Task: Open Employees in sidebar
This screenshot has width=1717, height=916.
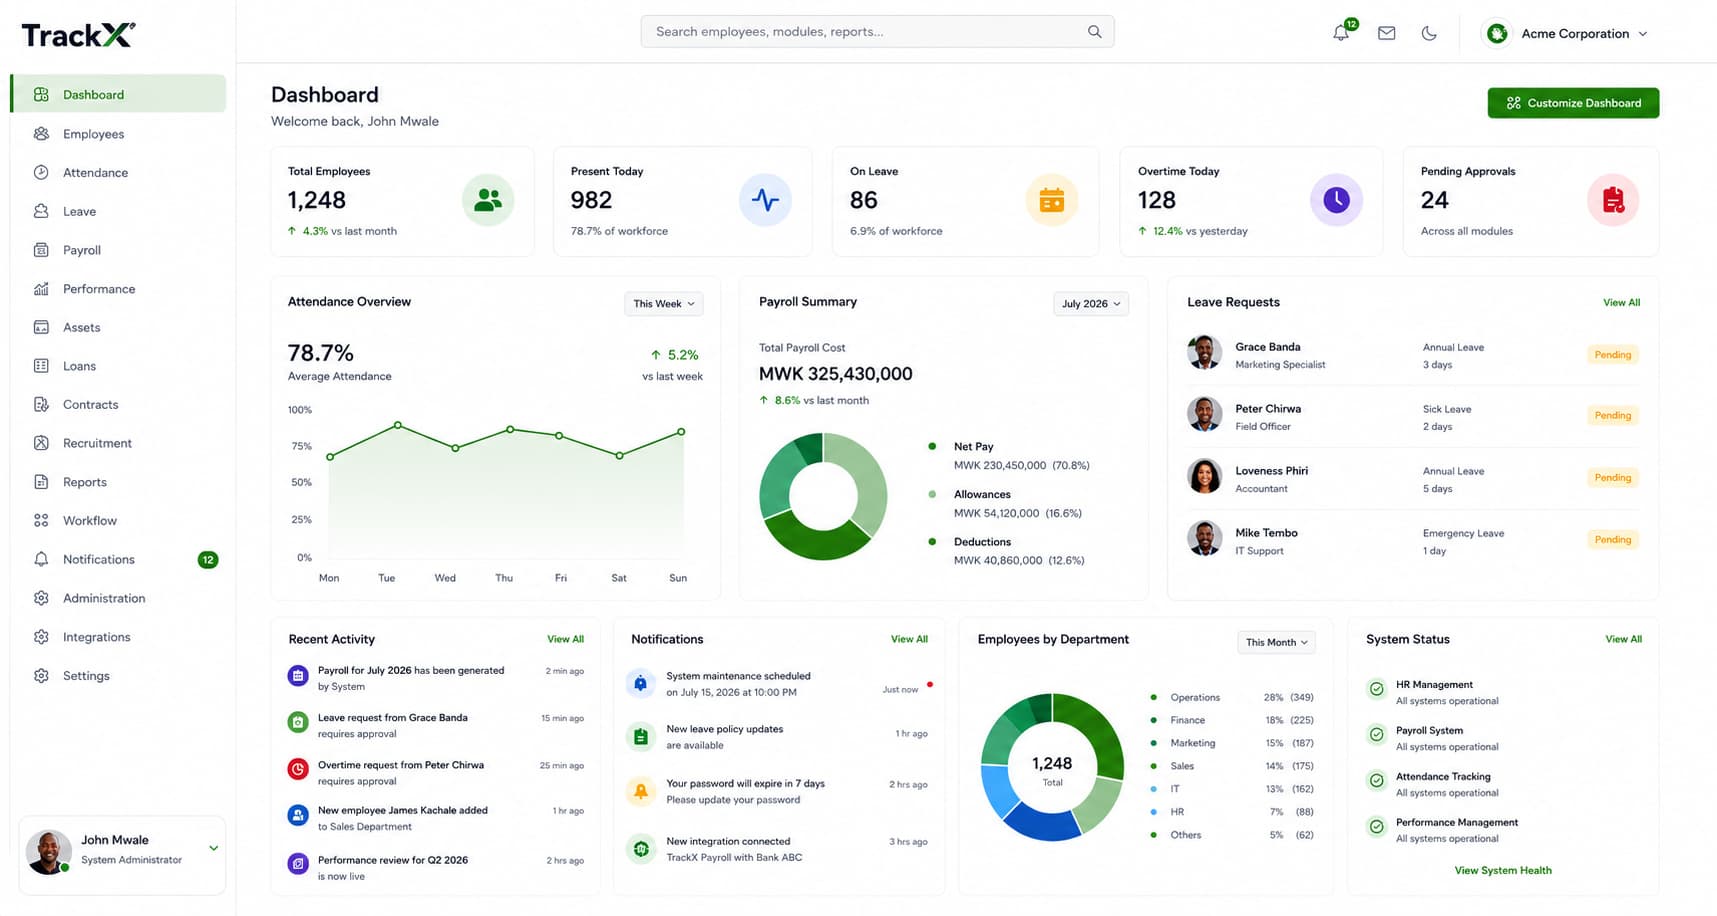Action: 118,134
